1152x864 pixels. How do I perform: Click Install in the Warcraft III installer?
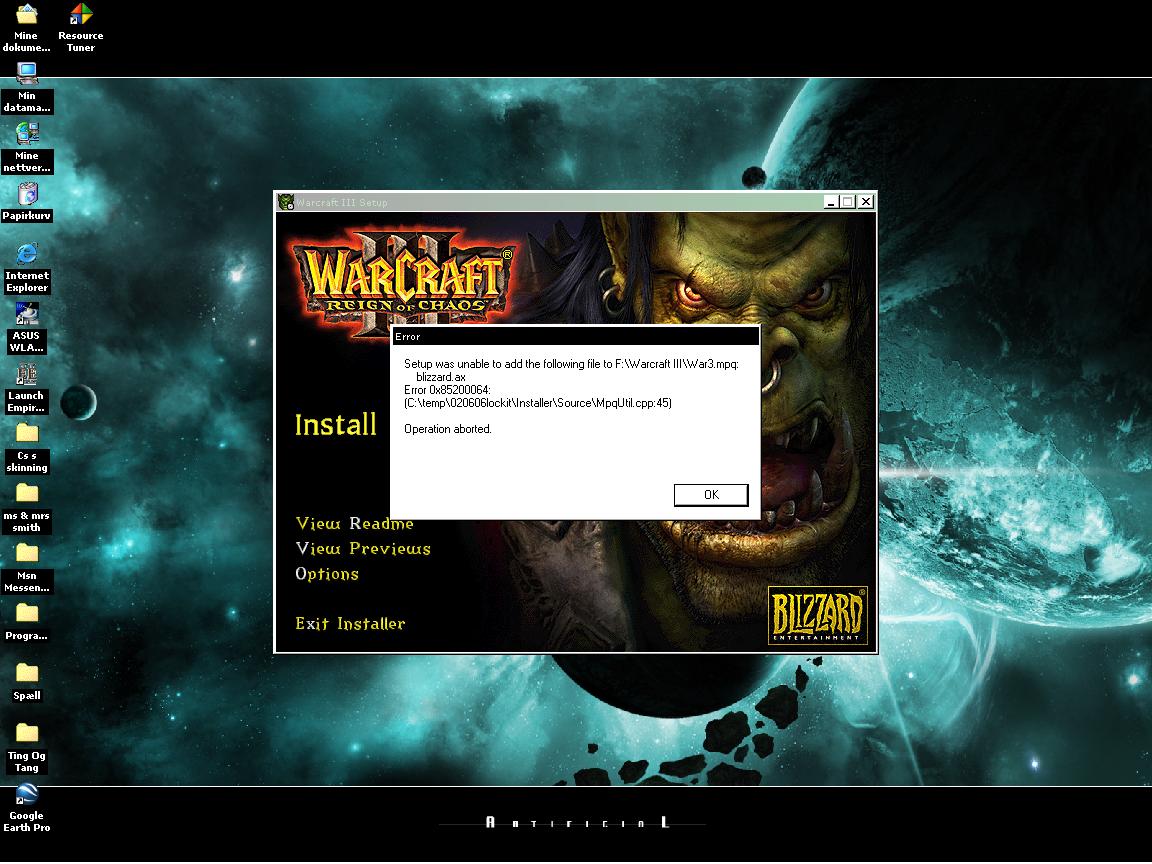(336, 425)
